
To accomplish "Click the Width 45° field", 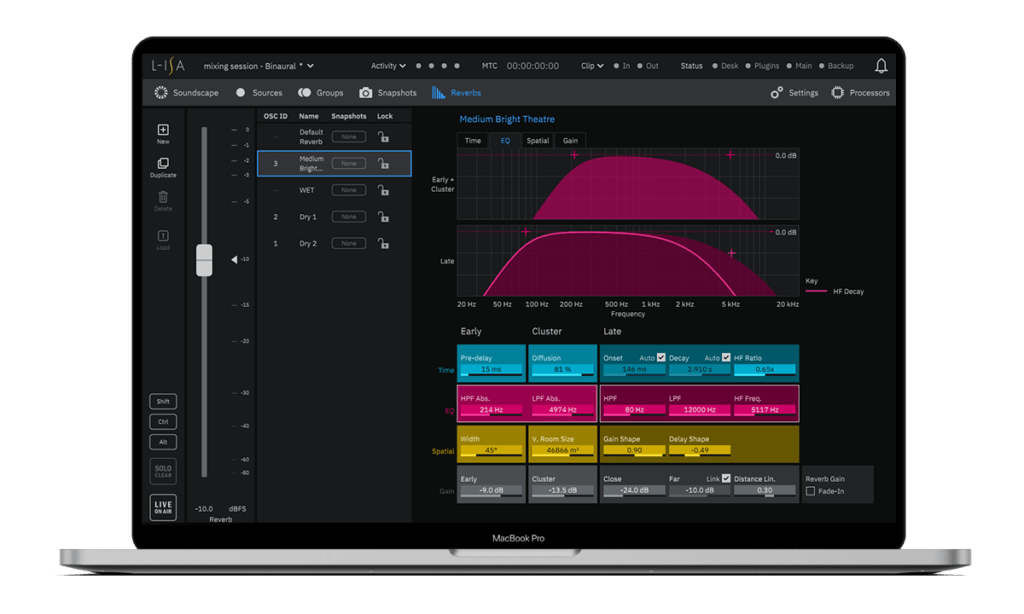I will pos(491,451).
